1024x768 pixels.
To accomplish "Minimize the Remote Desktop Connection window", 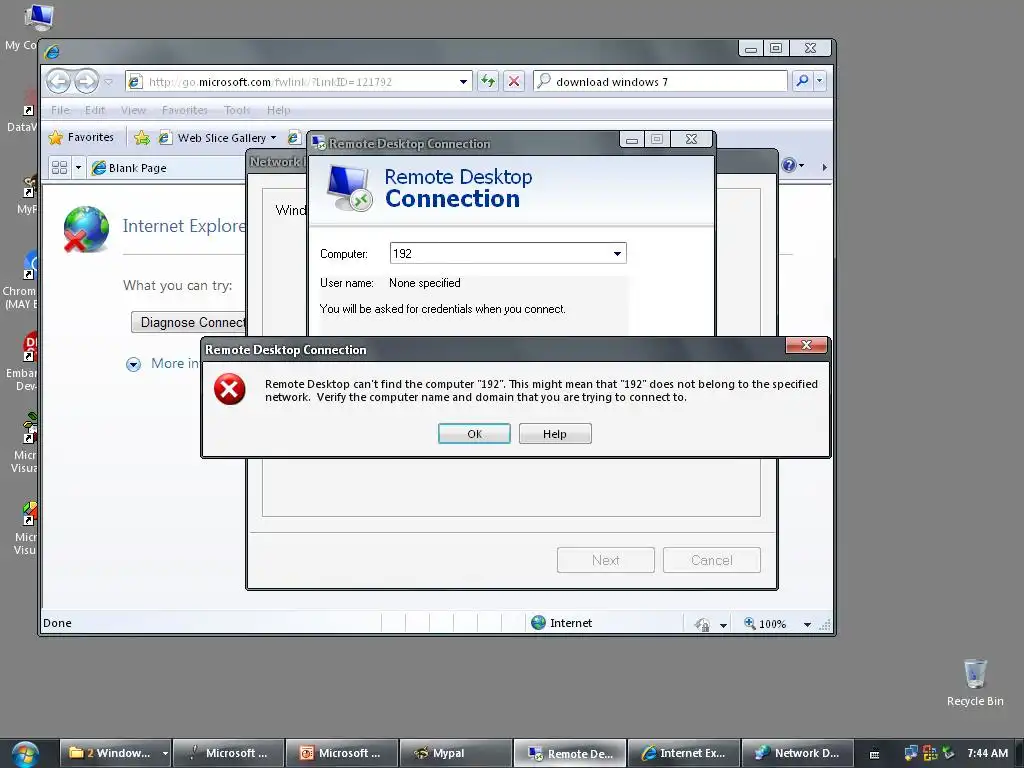I will pos(632,139).
